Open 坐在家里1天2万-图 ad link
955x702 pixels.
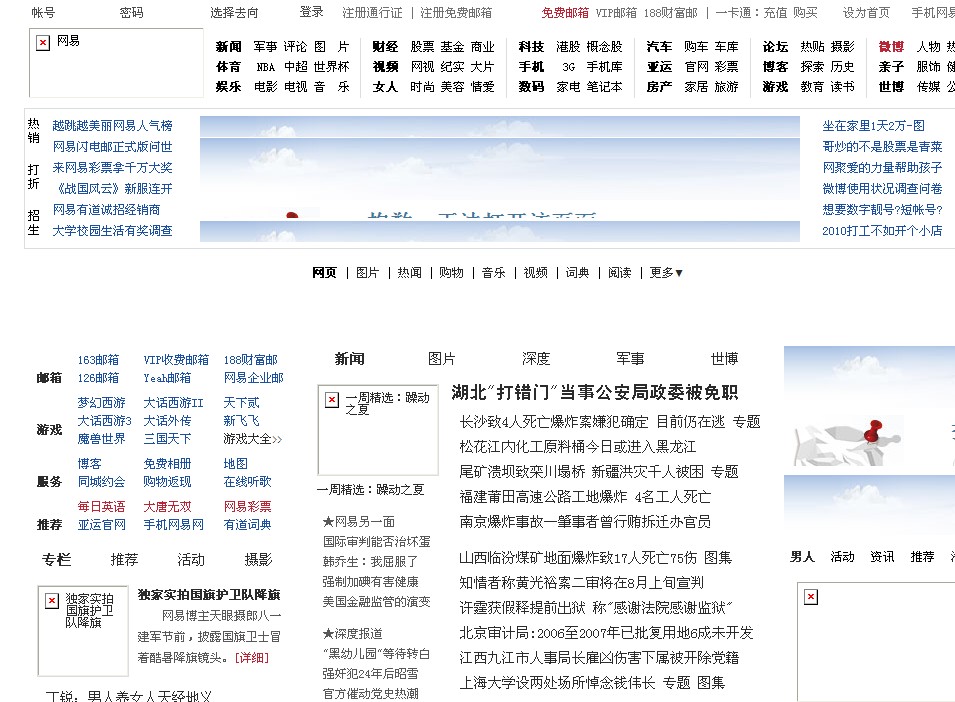873,125
